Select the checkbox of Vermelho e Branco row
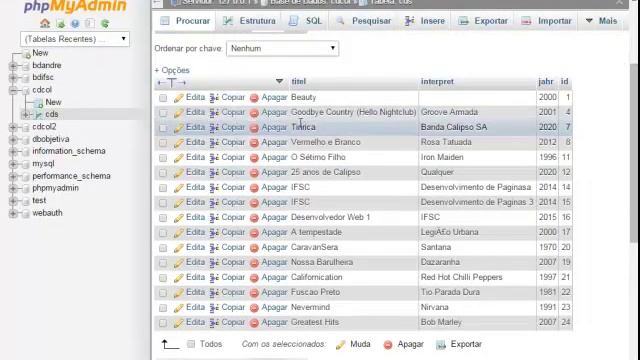 (163, 143)
